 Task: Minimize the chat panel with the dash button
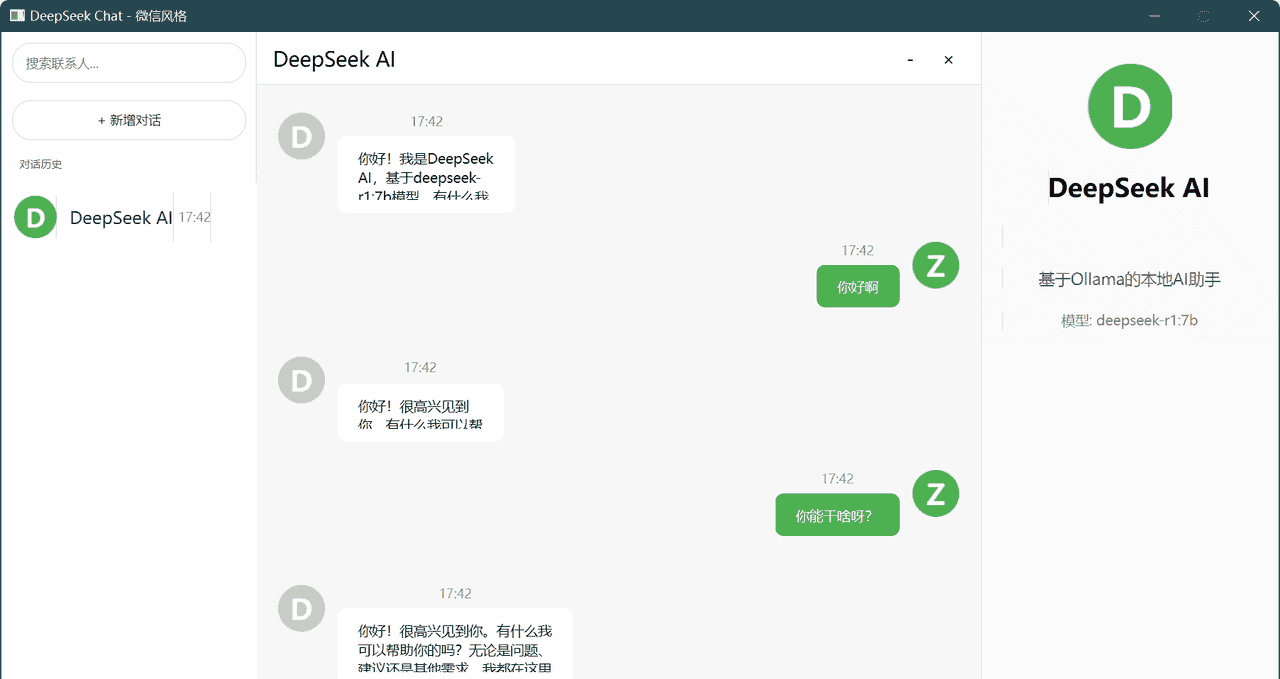[909, 60]
